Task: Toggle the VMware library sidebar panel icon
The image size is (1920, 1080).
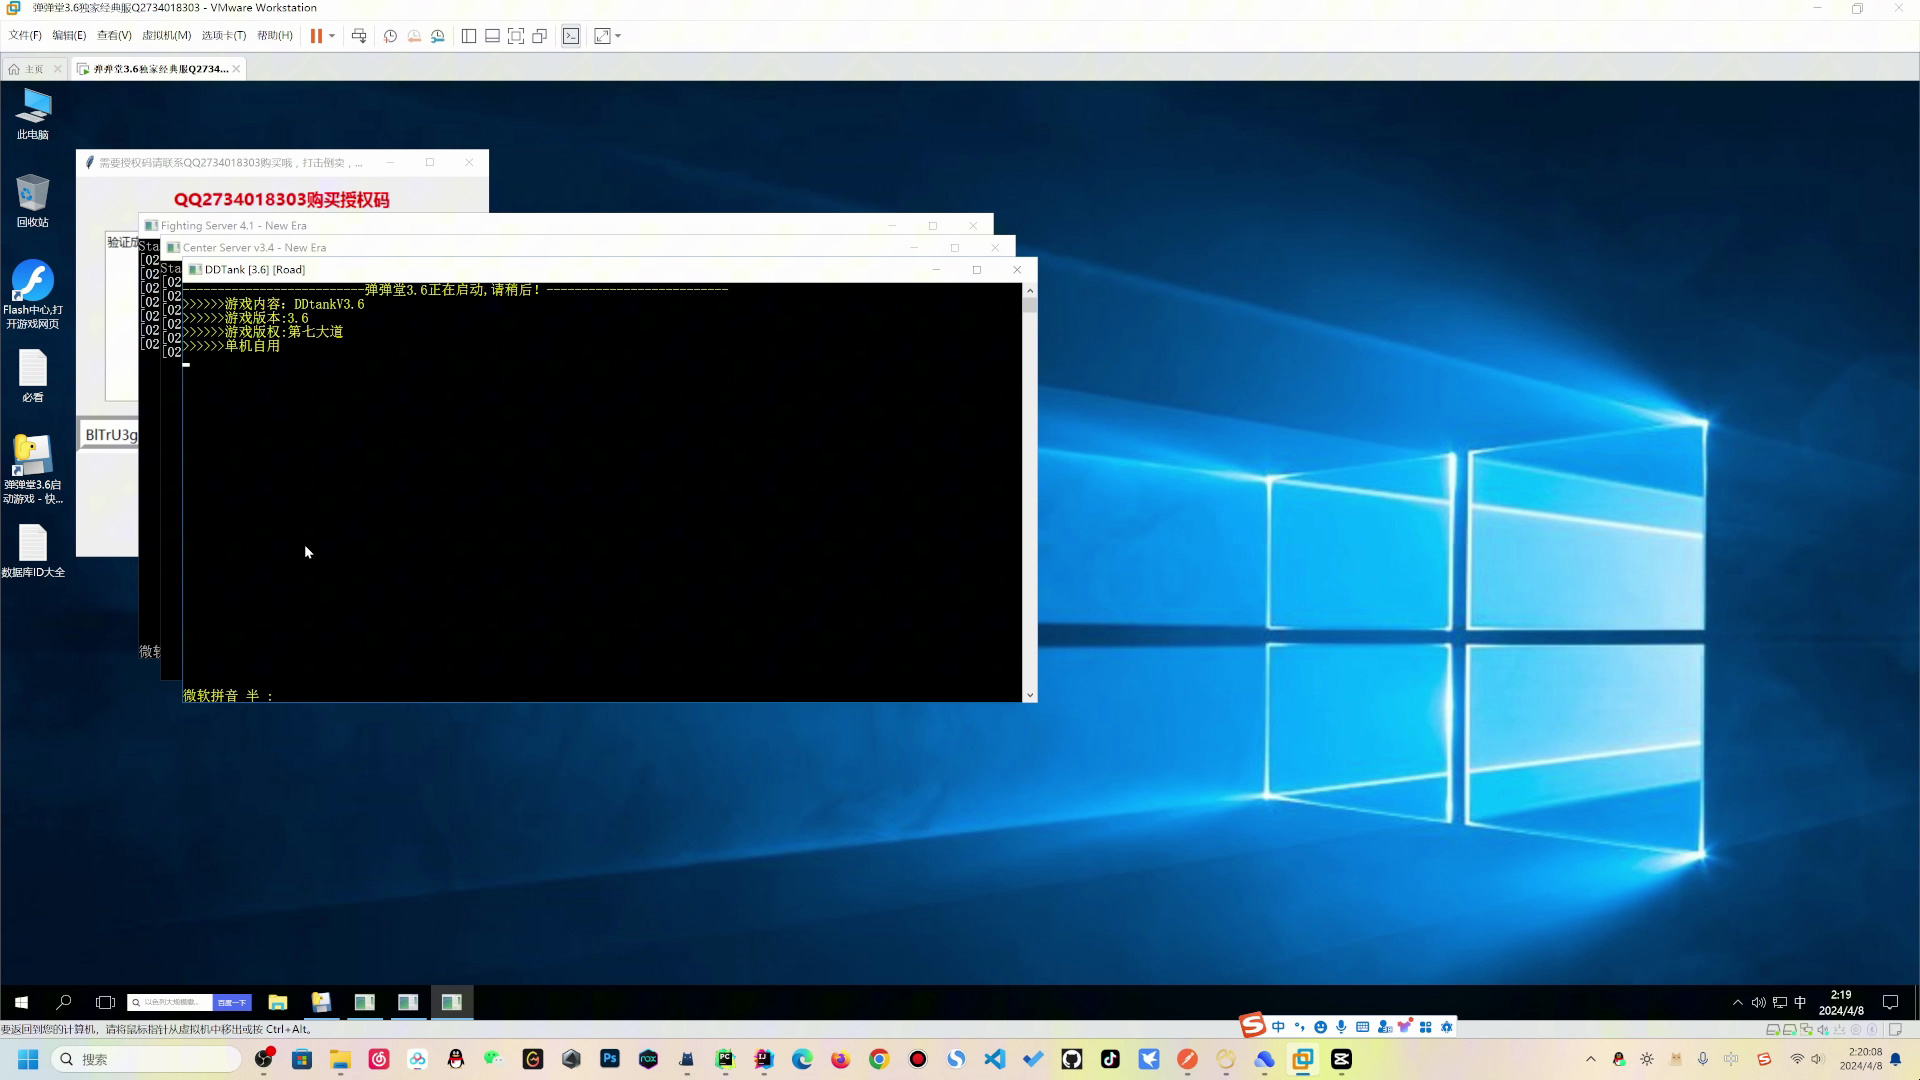Action: (468, 36)
